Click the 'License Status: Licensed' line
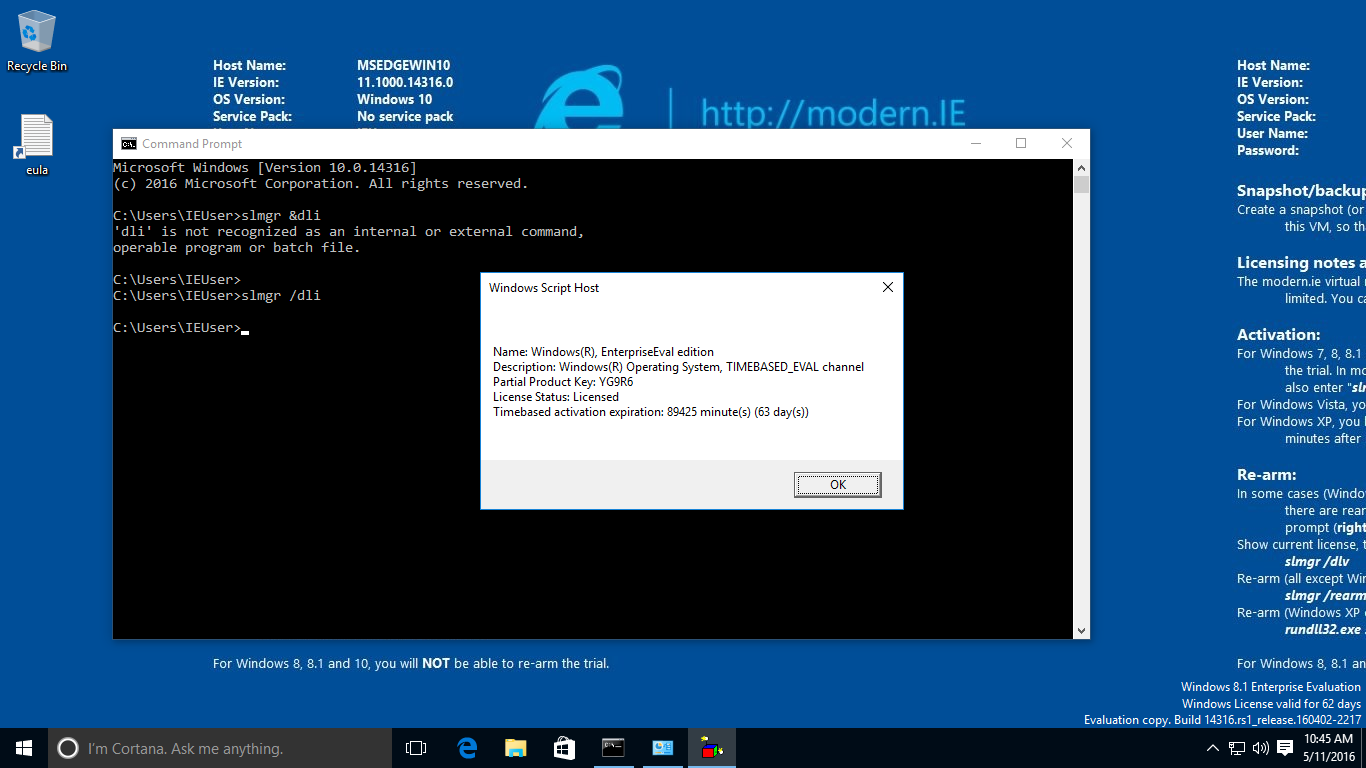The width and height of the screenshot is (1366, 768). click(556, 397)
